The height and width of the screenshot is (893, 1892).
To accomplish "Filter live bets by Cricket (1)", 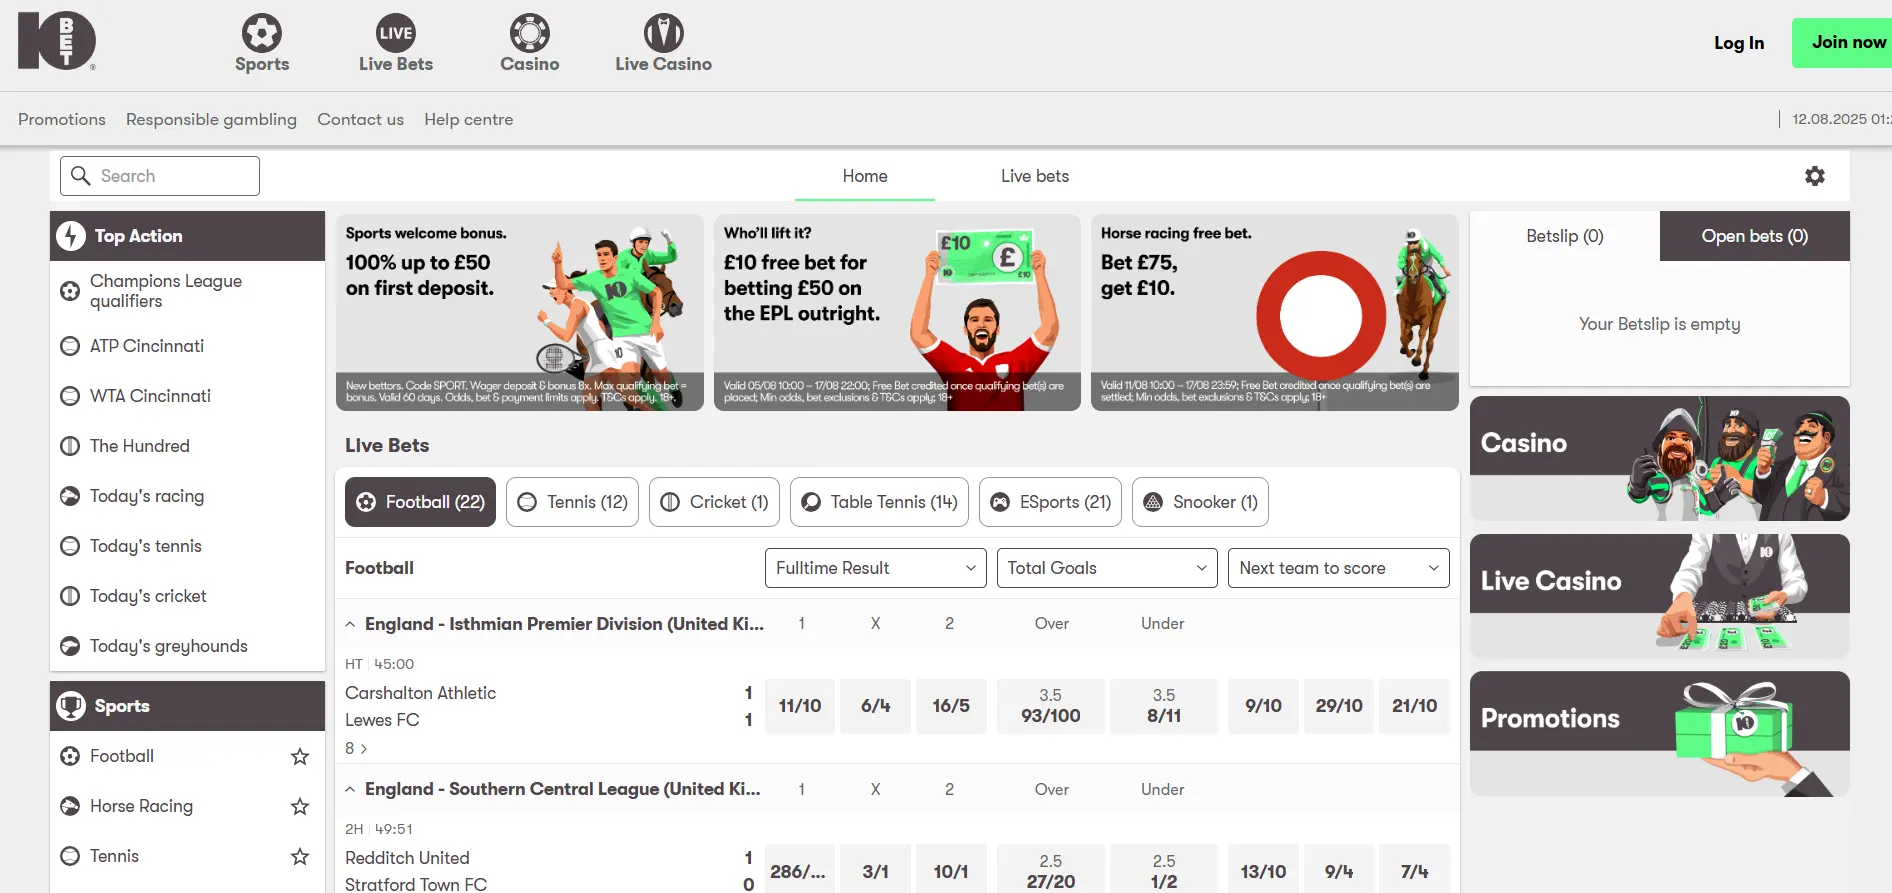I will tap(714, 502).
